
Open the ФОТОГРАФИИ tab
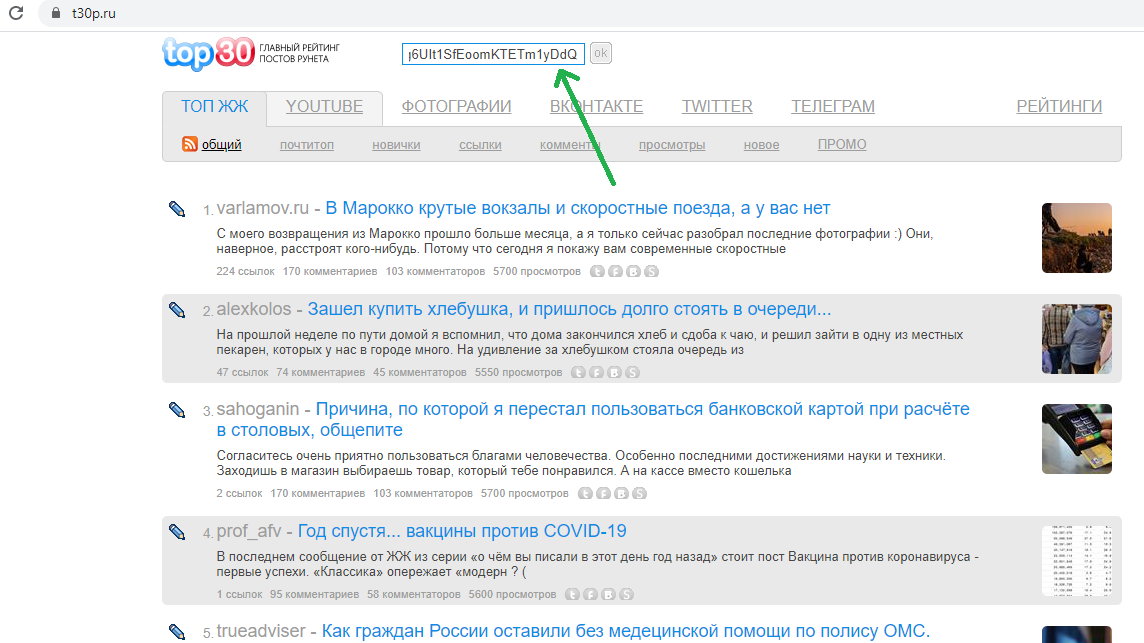tap(456, 107)
